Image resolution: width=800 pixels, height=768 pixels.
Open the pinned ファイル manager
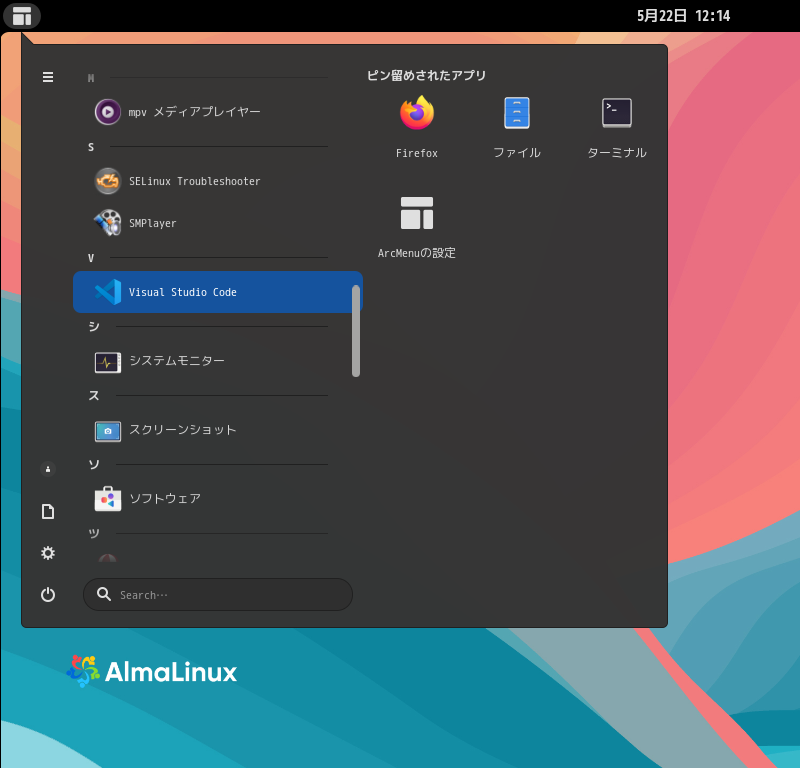click(517, 127)
